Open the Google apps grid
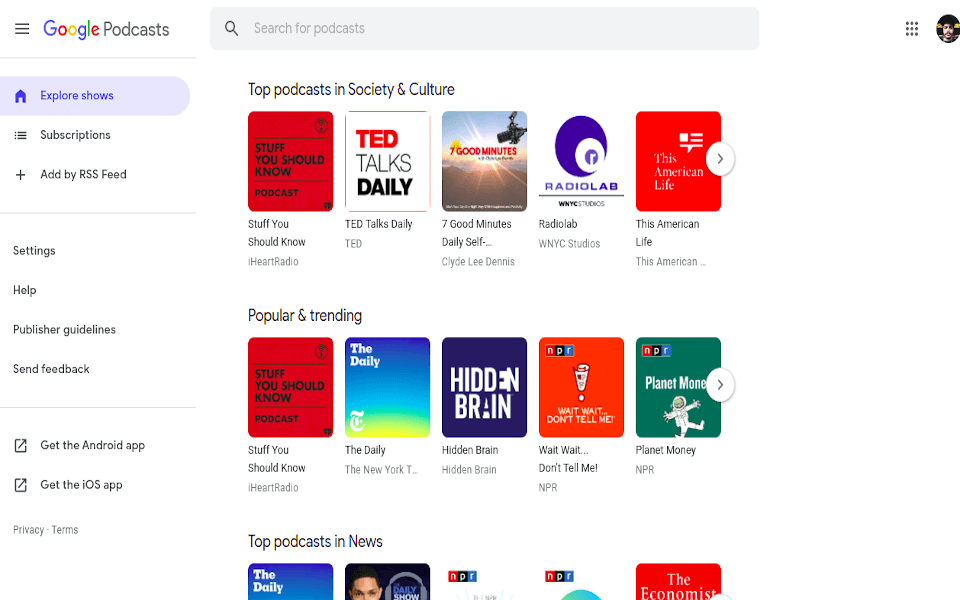Image resolution: width=960 pixels, height=600 pixels. 912,29
